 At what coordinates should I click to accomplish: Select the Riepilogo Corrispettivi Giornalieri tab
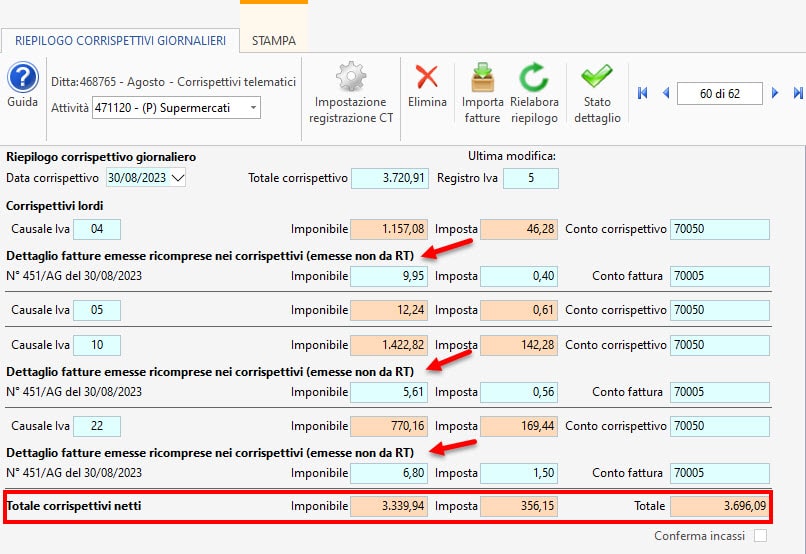[120, 41]
